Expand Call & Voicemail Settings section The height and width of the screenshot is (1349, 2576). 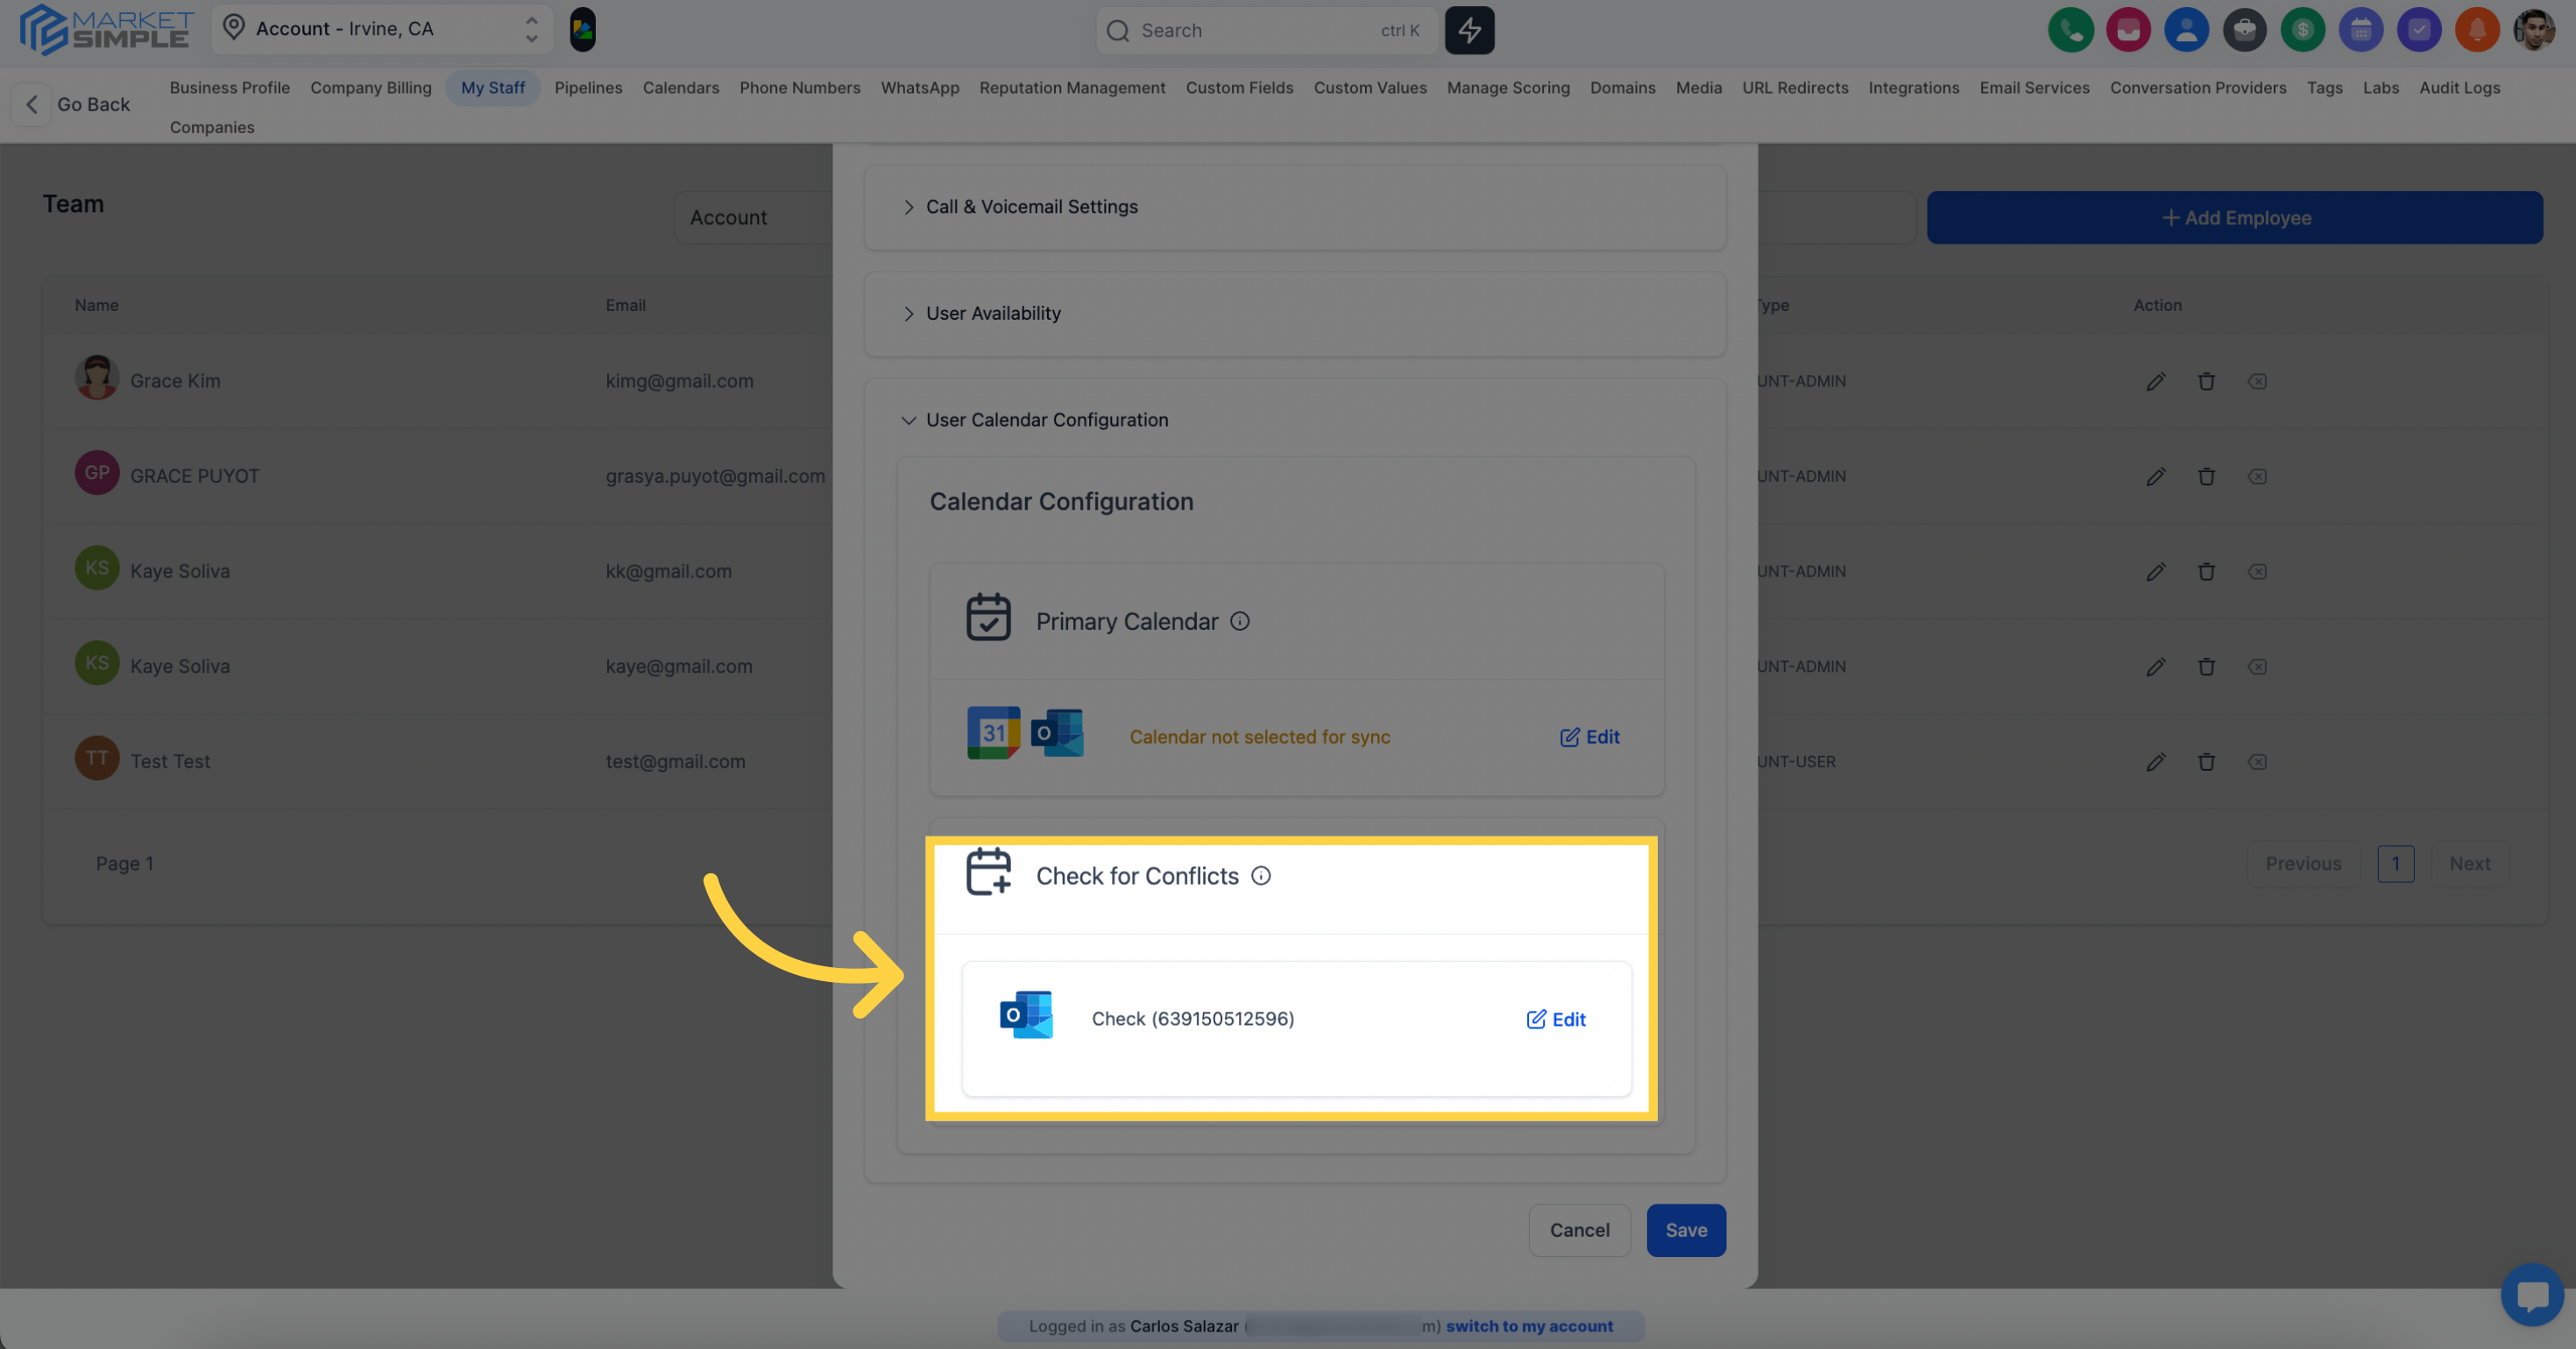click(1030, 207)
